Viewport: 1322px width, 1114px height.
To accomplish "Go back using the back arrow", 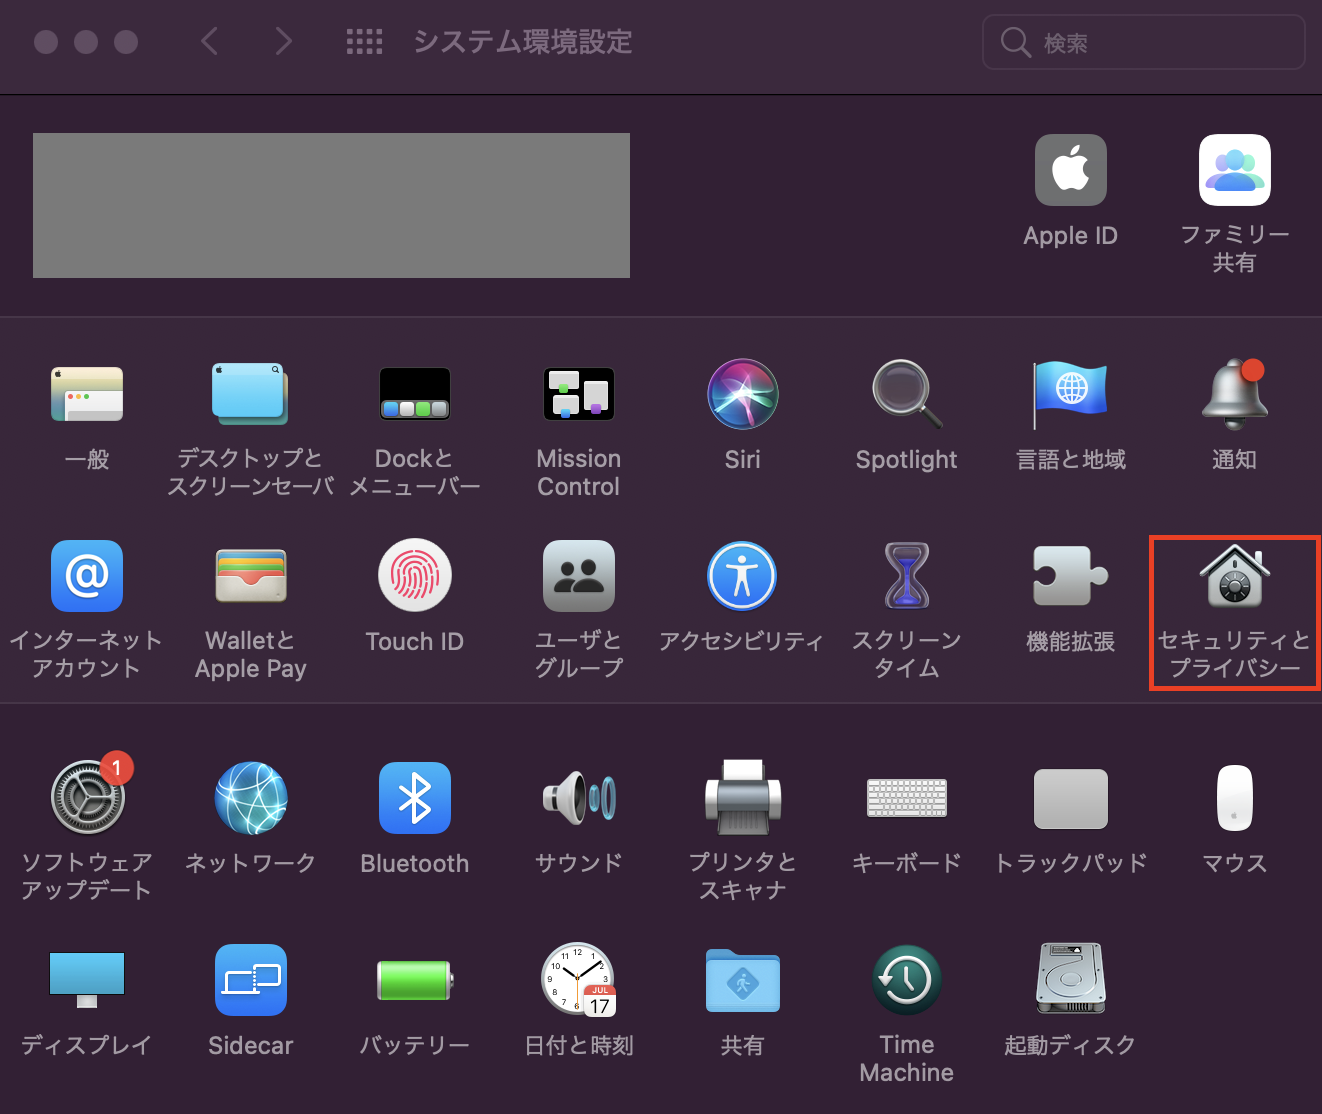I will click(x=209, y=41).
